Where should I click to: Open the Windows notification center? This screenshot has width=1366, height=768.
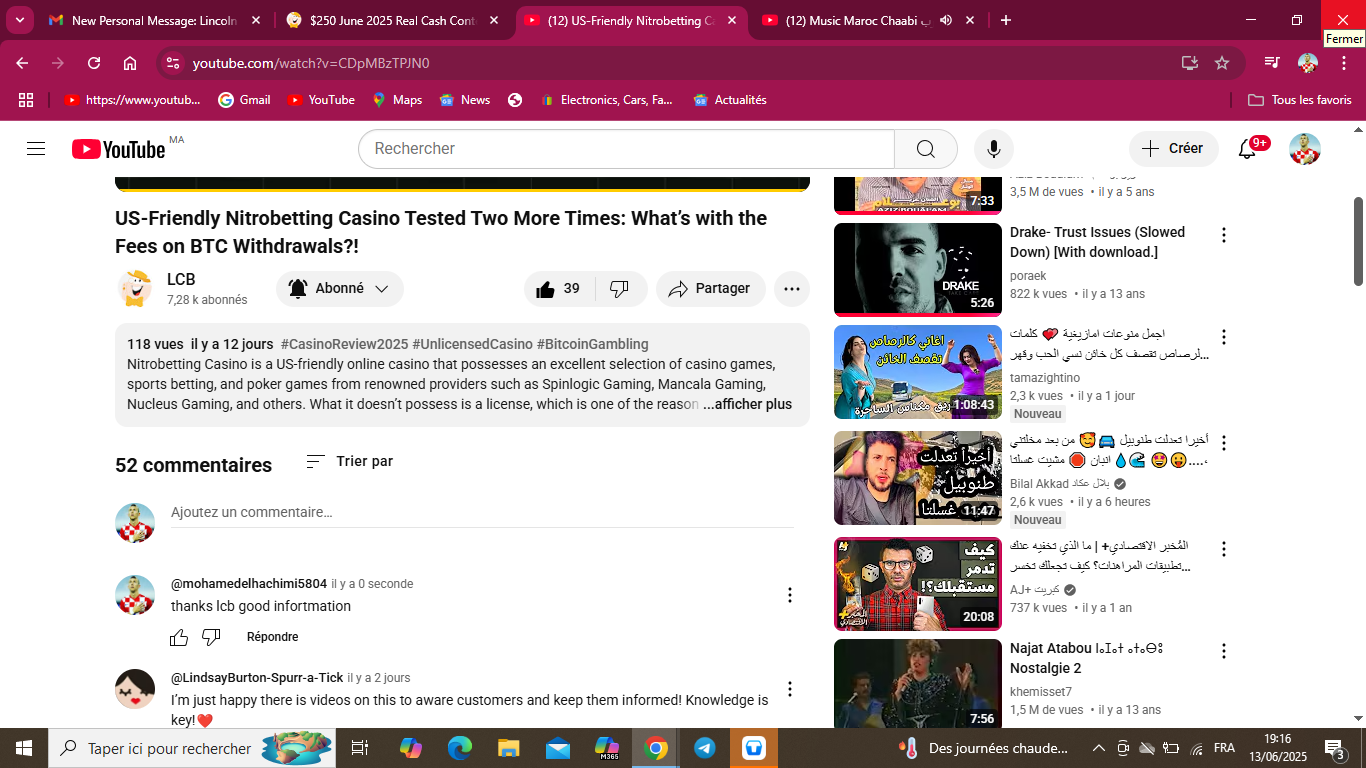1335,748
